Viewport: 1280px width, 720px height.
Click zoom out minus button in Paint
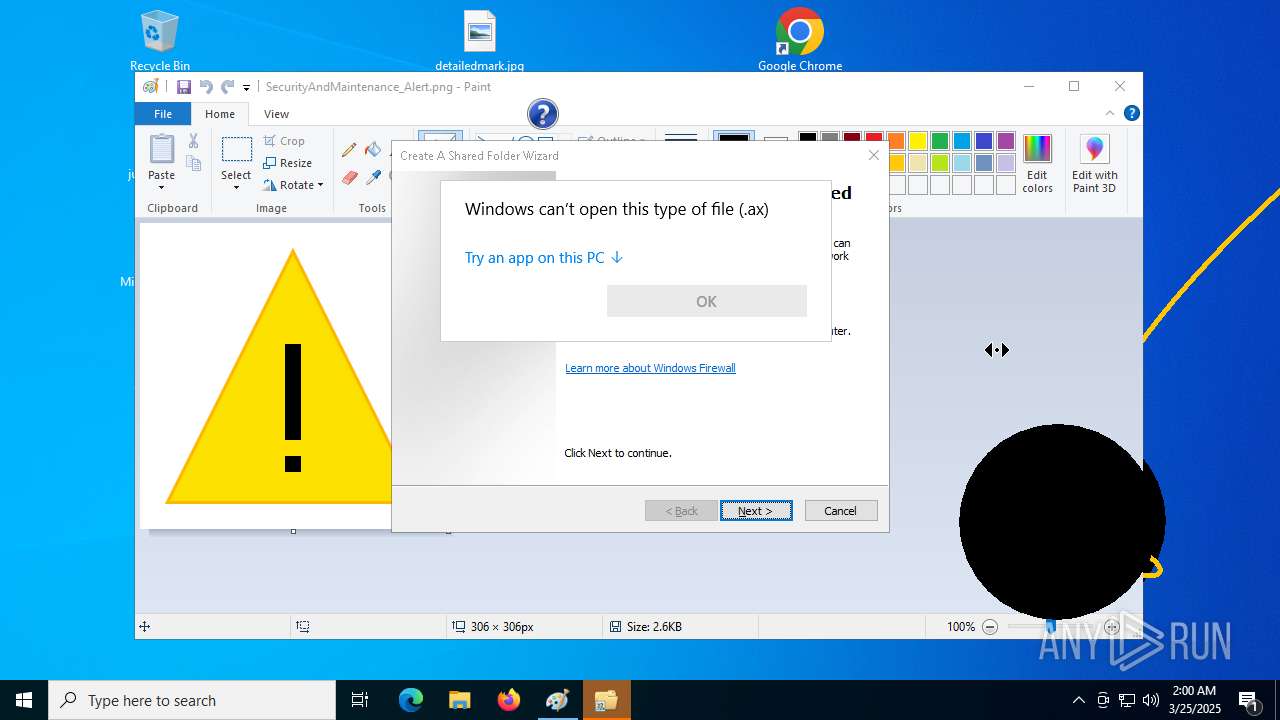click(x=990, y=627)
